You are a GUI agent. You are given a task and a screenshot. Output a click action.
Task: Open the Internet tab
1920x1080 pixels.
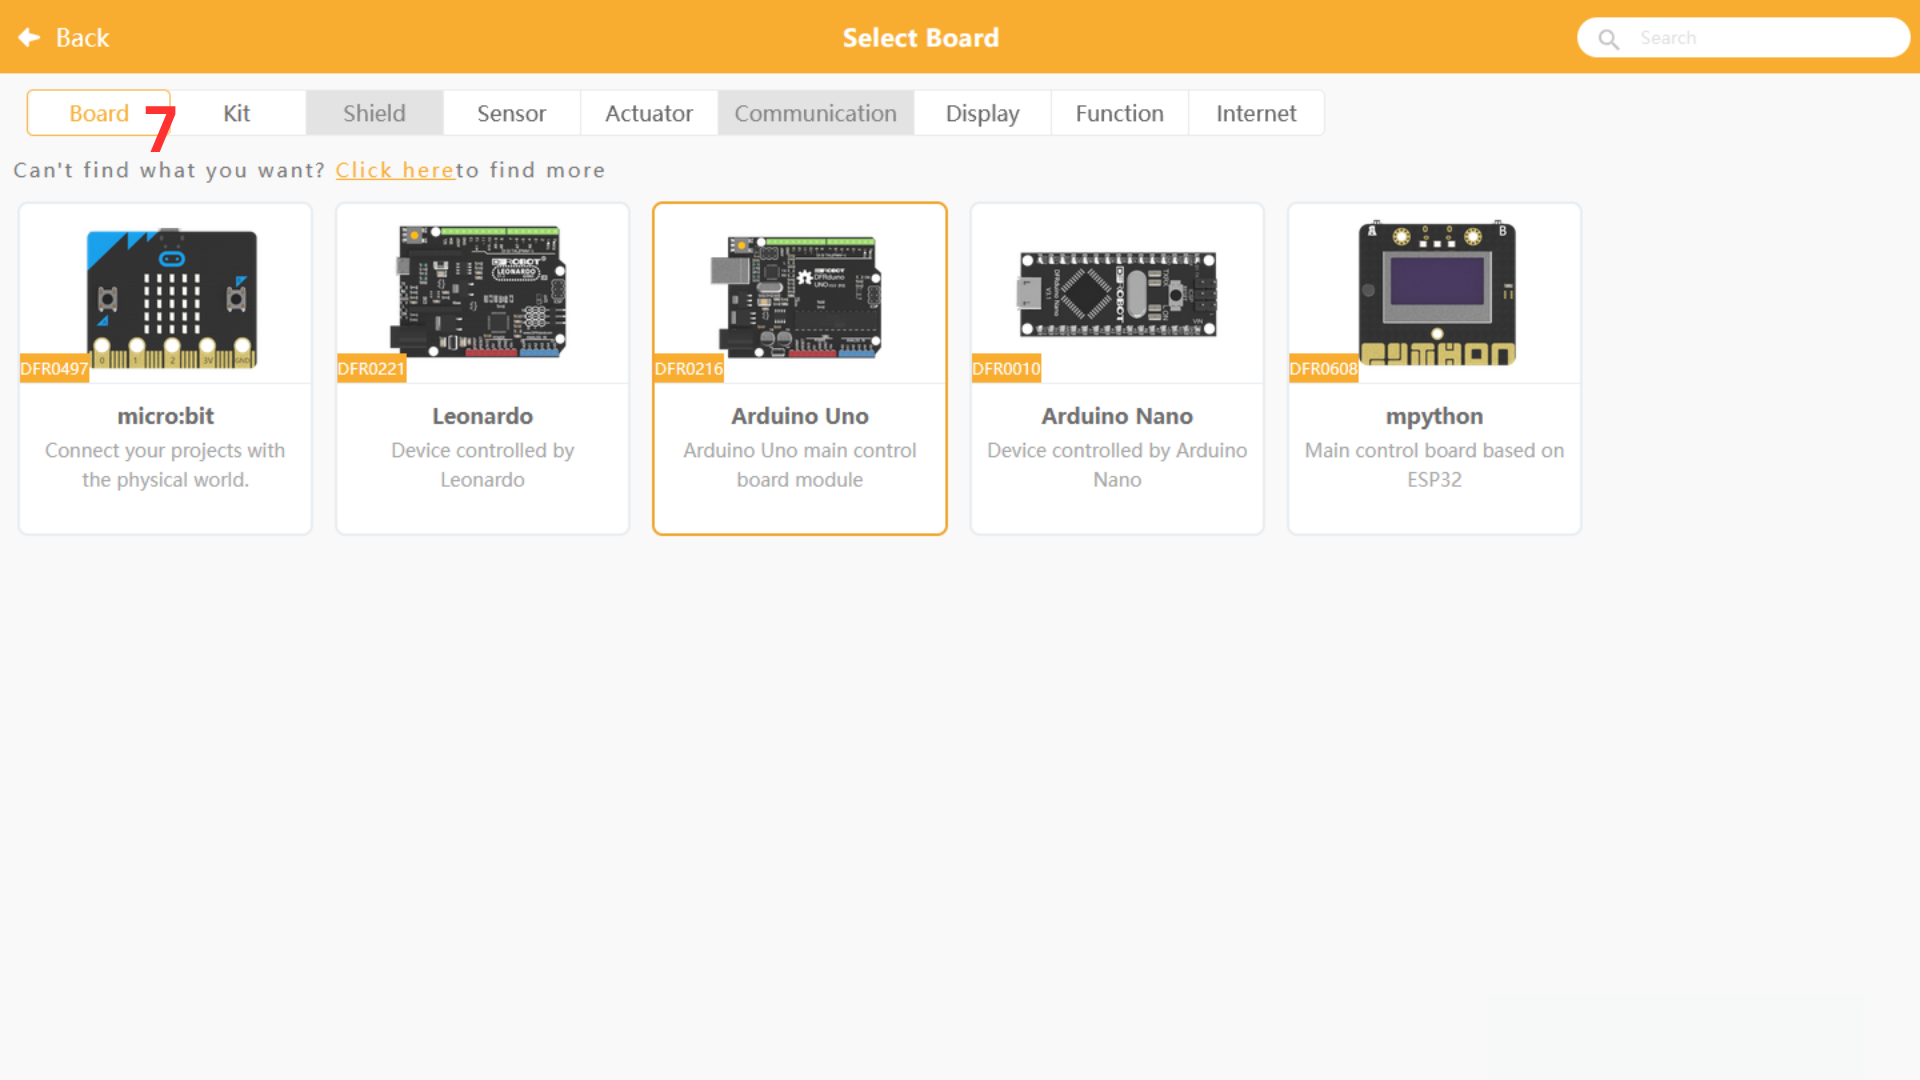point(1256,113)
